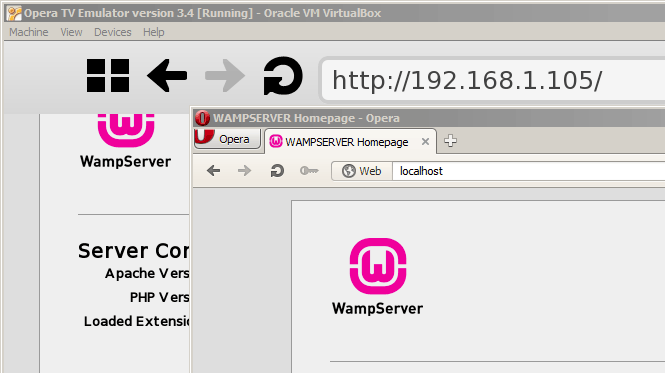Click the VirtualBox title bar icon
The width and height of the screenshot is (665, 373).
[14, 13]
